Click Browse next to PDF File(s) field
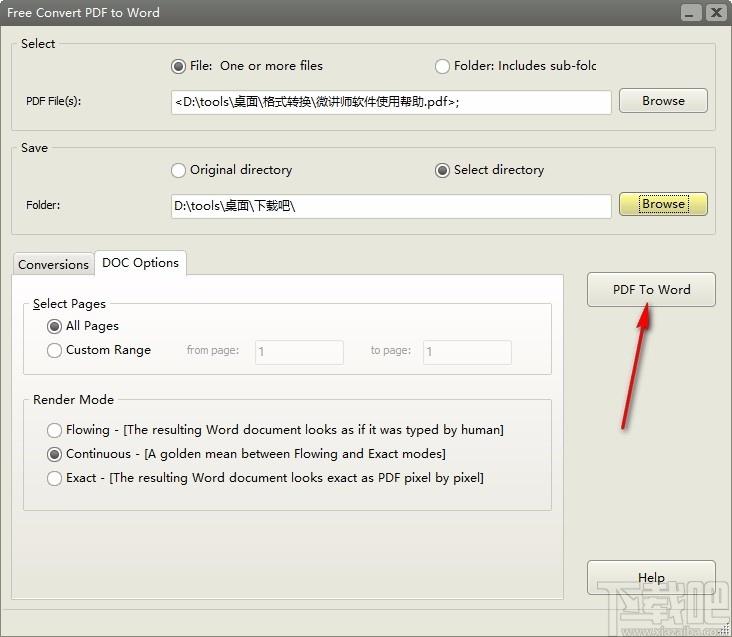 (x=663, y=101)
